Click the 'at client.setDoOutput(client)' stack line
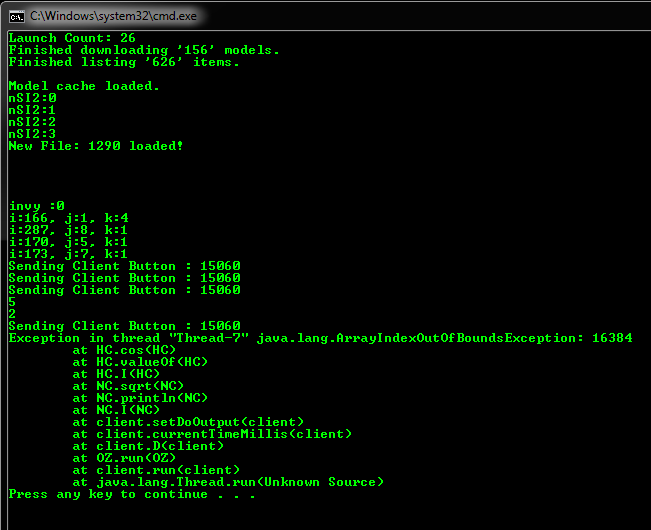Viewport: 651px width, 530px height. [x=188, y=422]
